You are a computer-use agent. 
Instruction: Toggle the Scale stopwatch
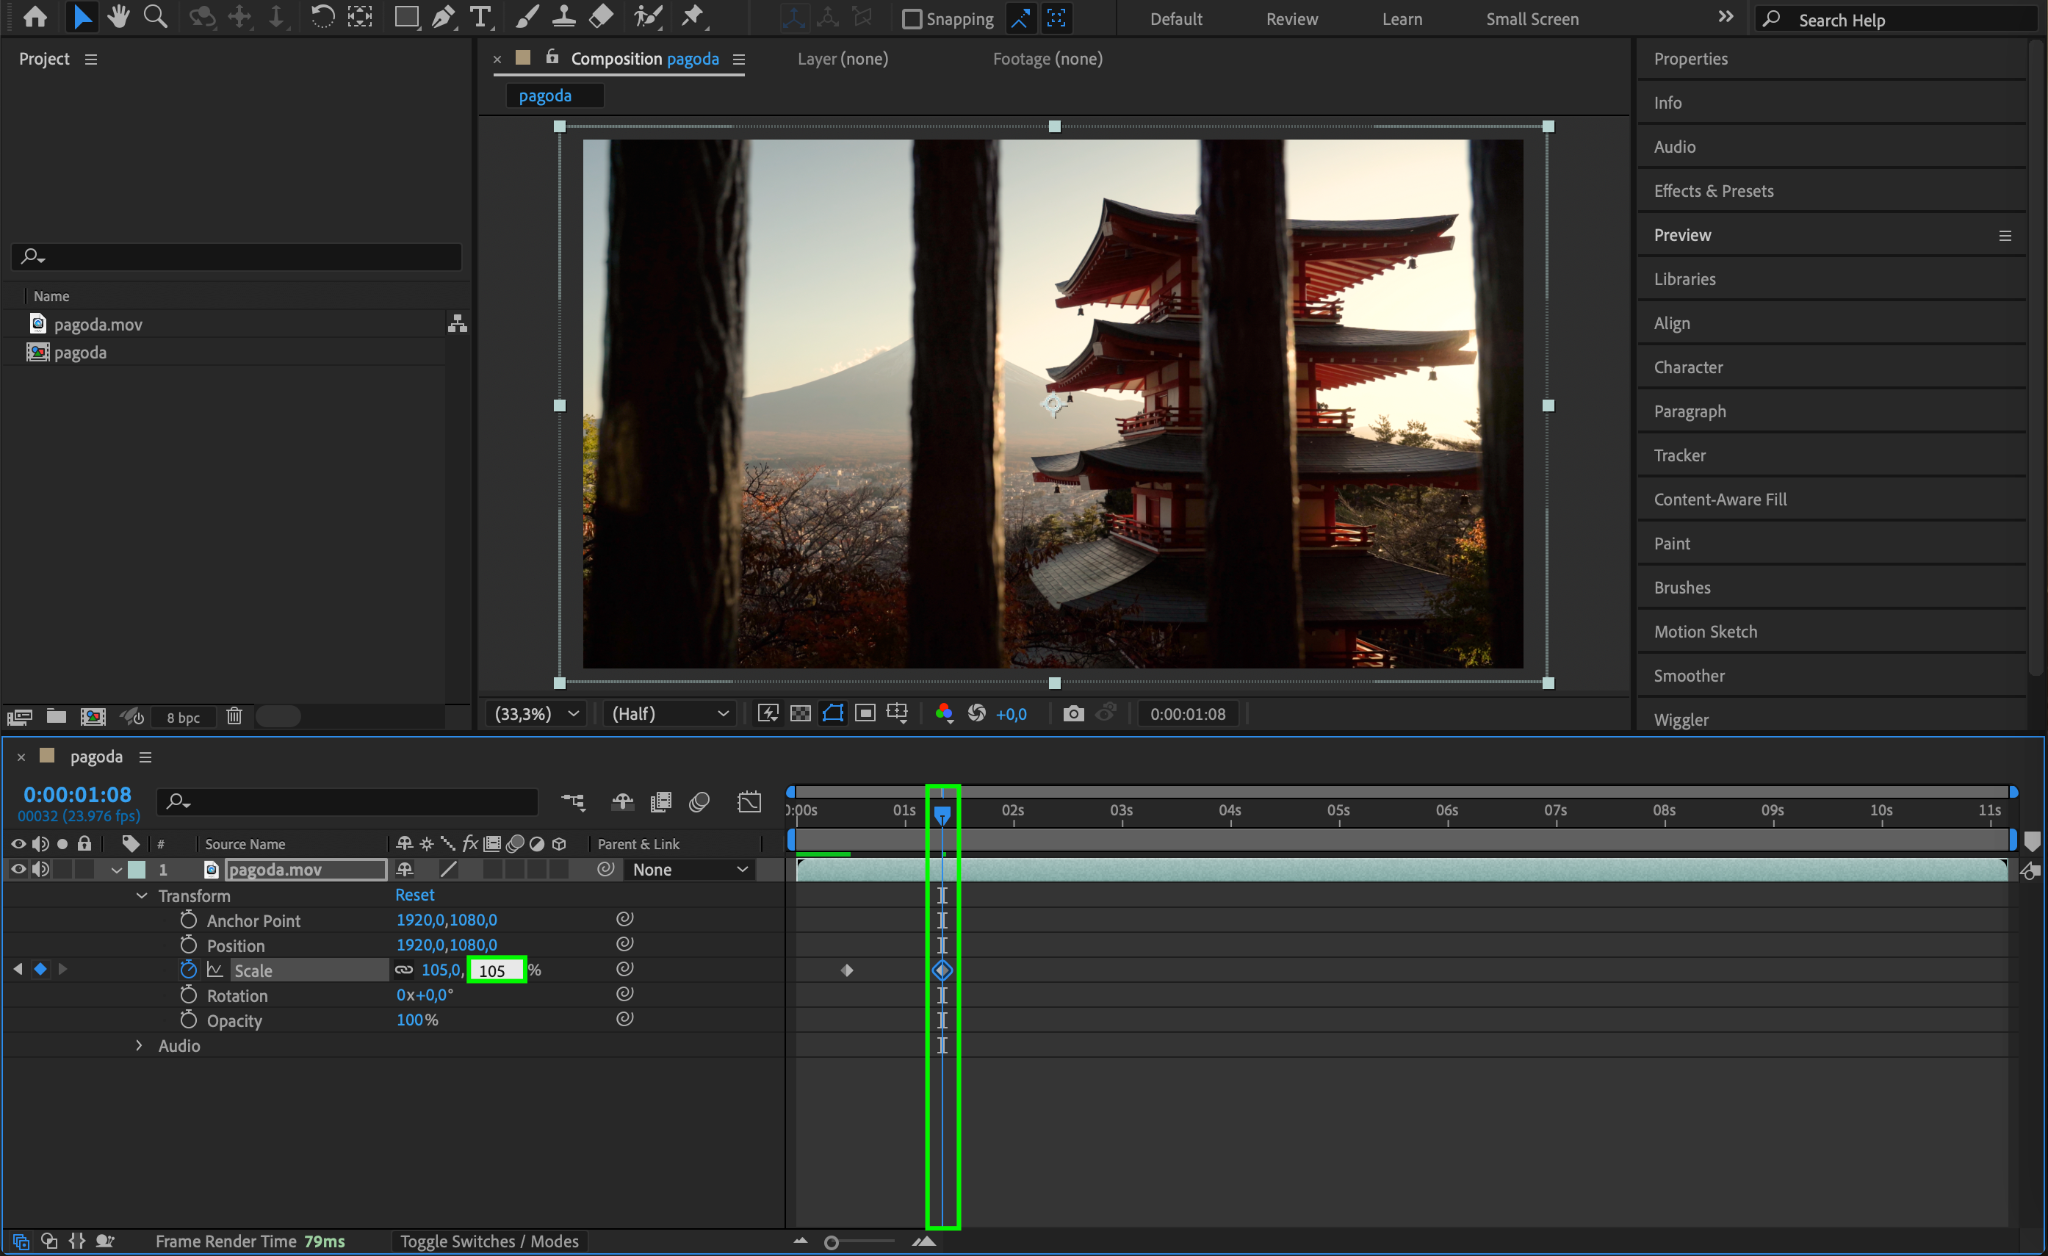point(188,969)
